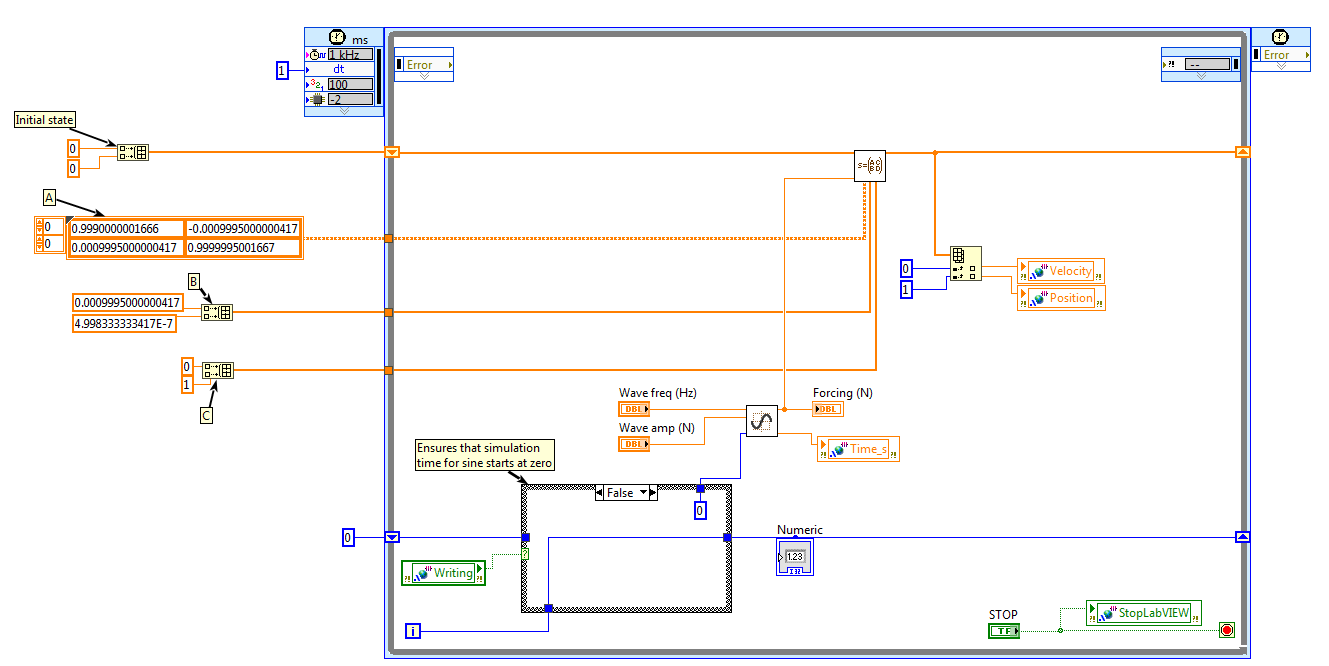1329x666 pixels.
Task: Select the StopLabVIEW shared variable node
Action: coord(1144,613)
